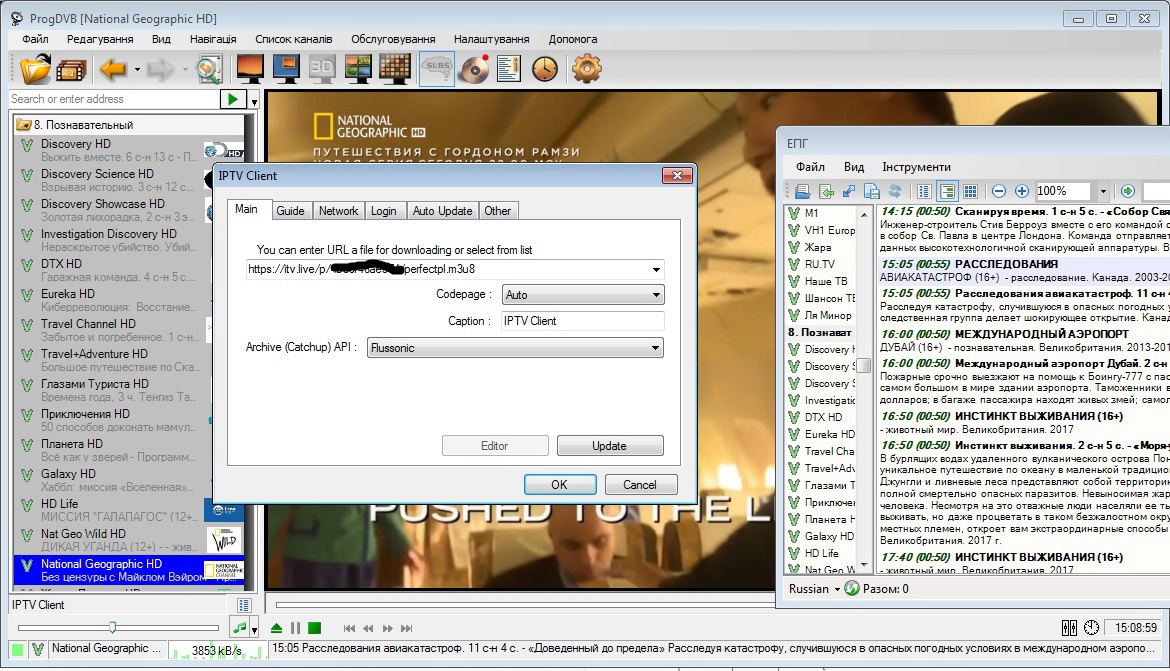Open EPG zoom 100% dropdown
The width and height of the screenshot is (1170, 671).
[1103, 191]
